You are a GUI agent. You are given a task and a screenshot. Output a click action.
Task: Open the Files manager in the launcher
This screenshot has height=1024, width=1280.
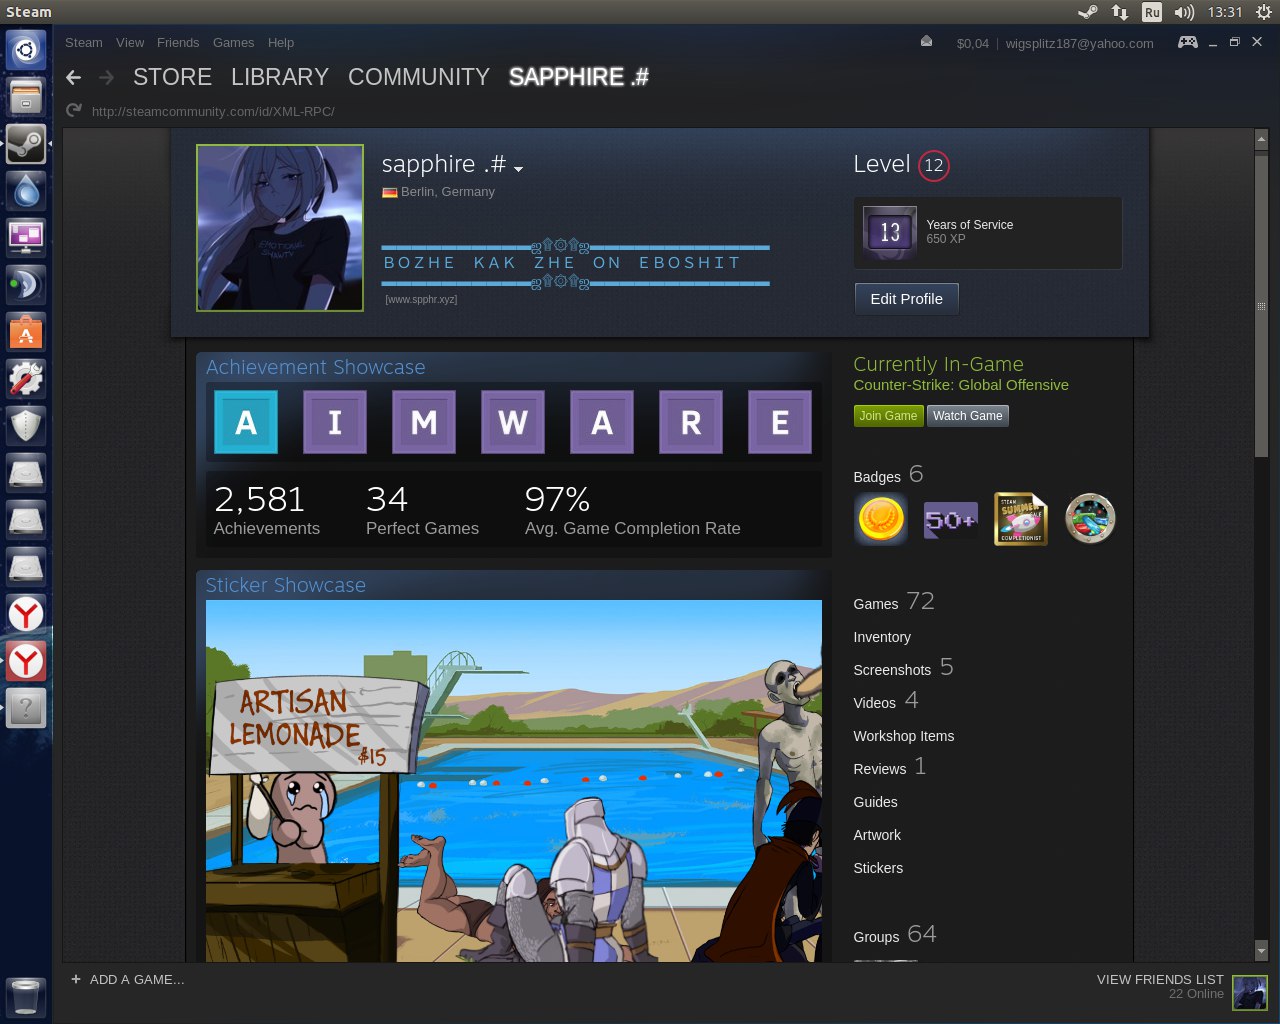tap(26, 97)
